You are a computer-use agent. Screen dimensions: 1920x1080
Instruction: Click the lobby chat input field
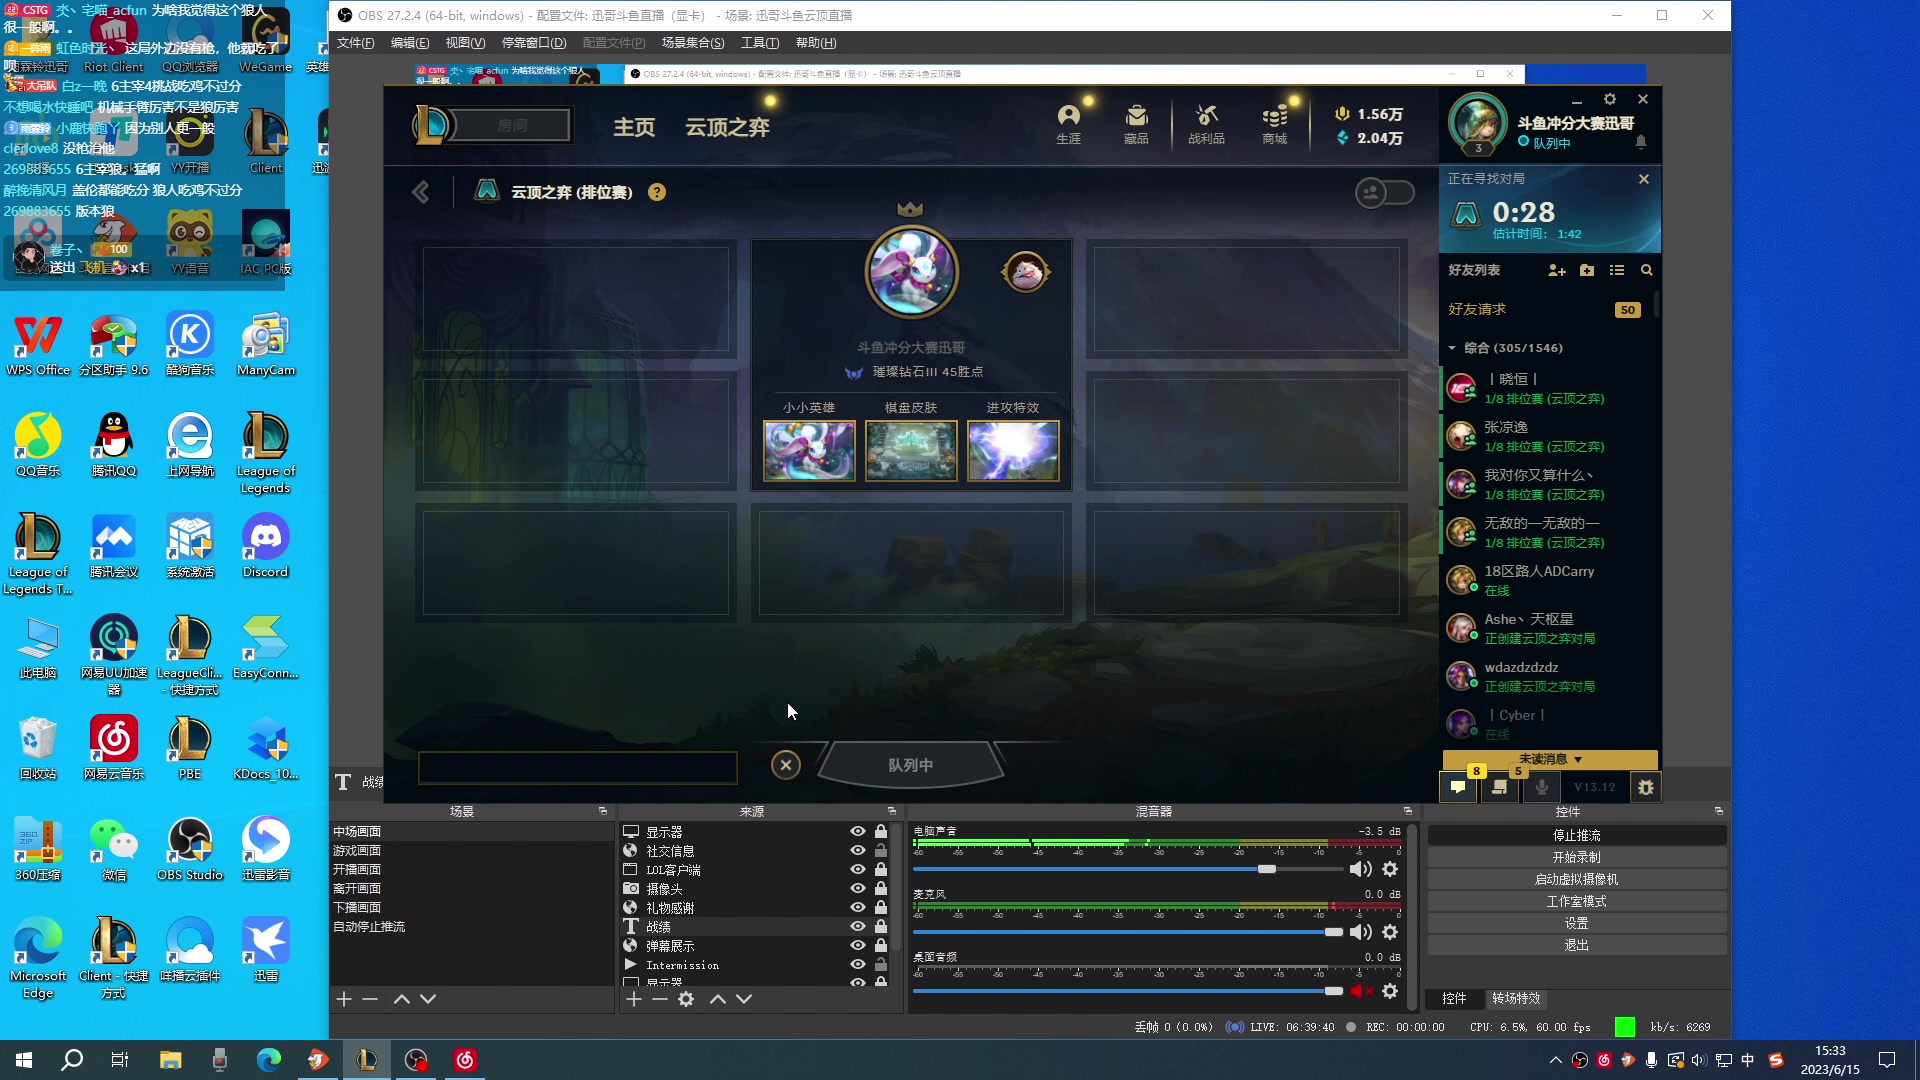[x=578, y=767]
